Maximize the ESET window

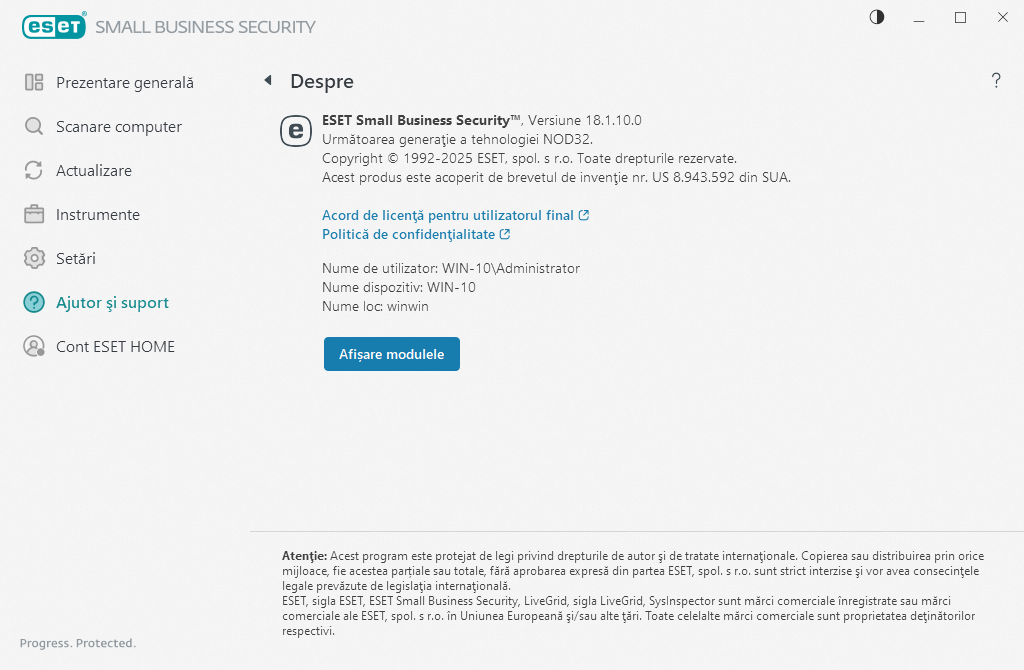coord(960,18)
